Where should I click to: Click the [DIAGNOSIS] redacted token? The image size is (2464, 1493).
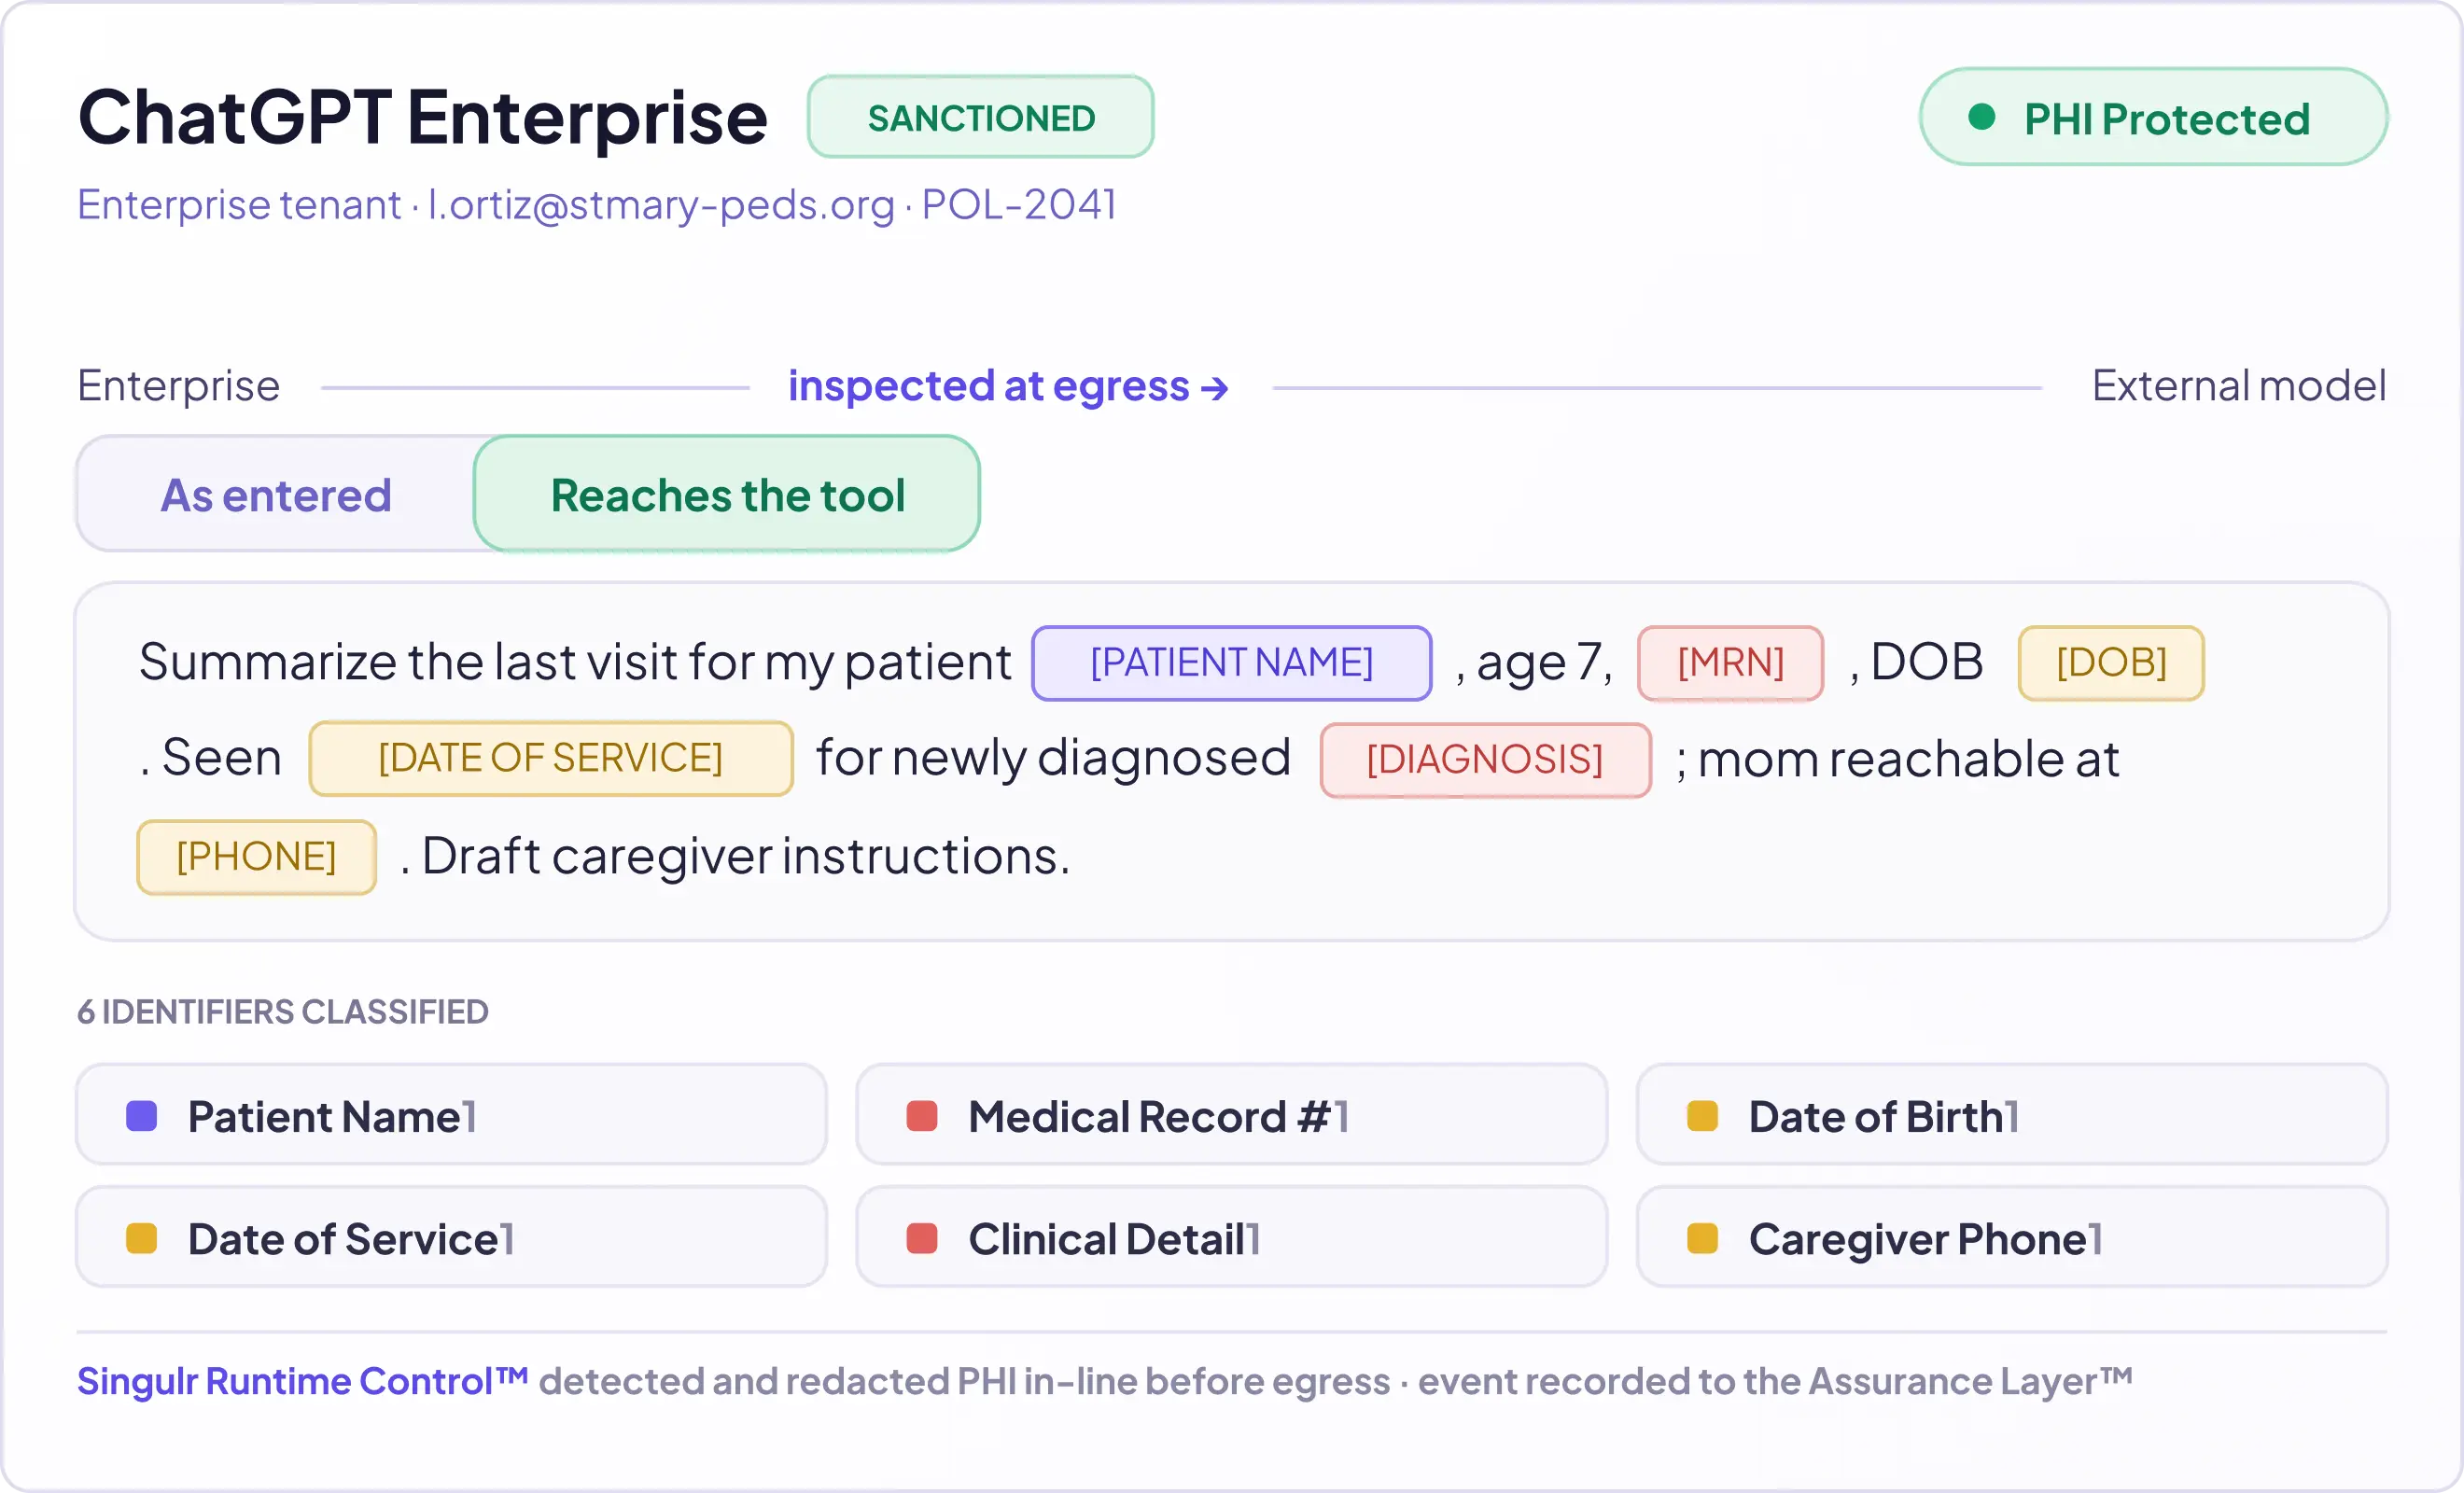click(x=1485, y=760)
